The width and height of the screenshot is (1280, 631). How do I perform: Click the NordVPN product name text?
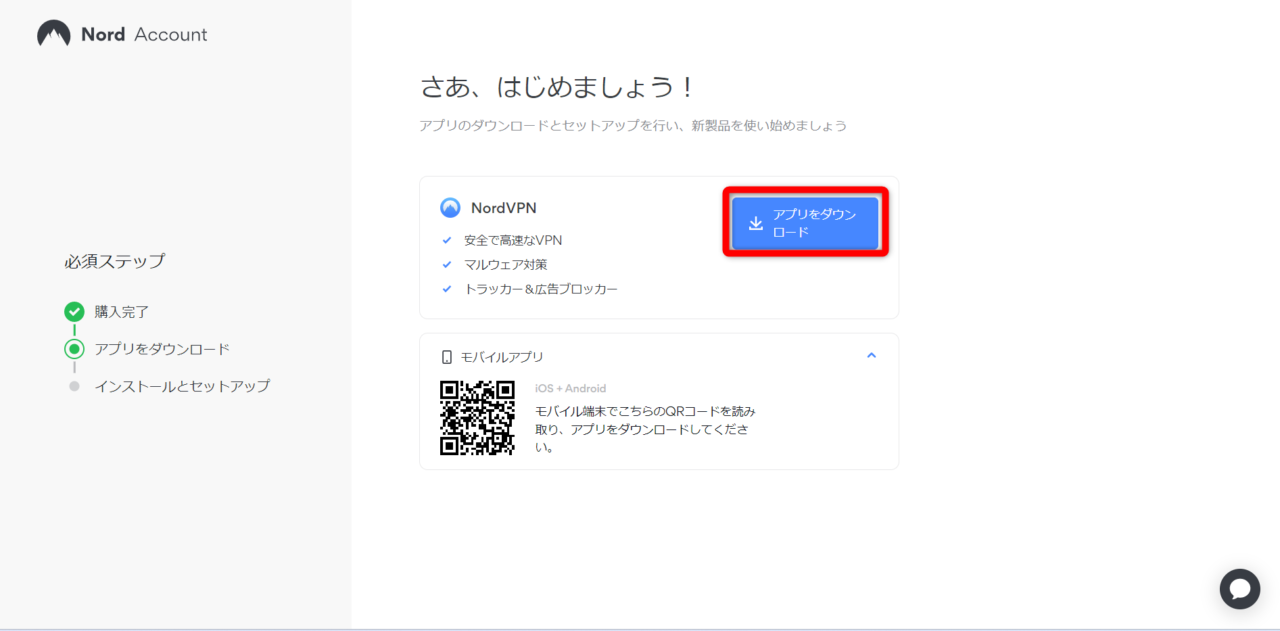click(x=503, y=208)
